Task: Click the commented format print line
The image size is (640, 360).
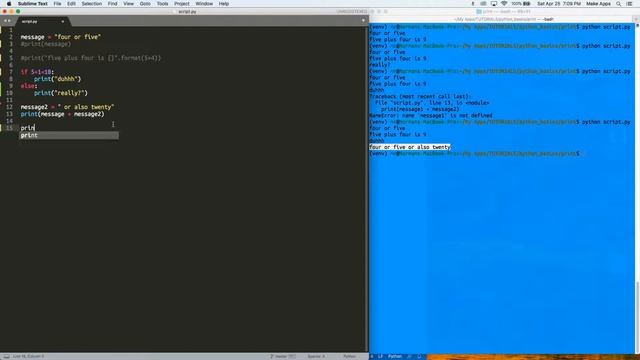Action: (x=91, y=58)
